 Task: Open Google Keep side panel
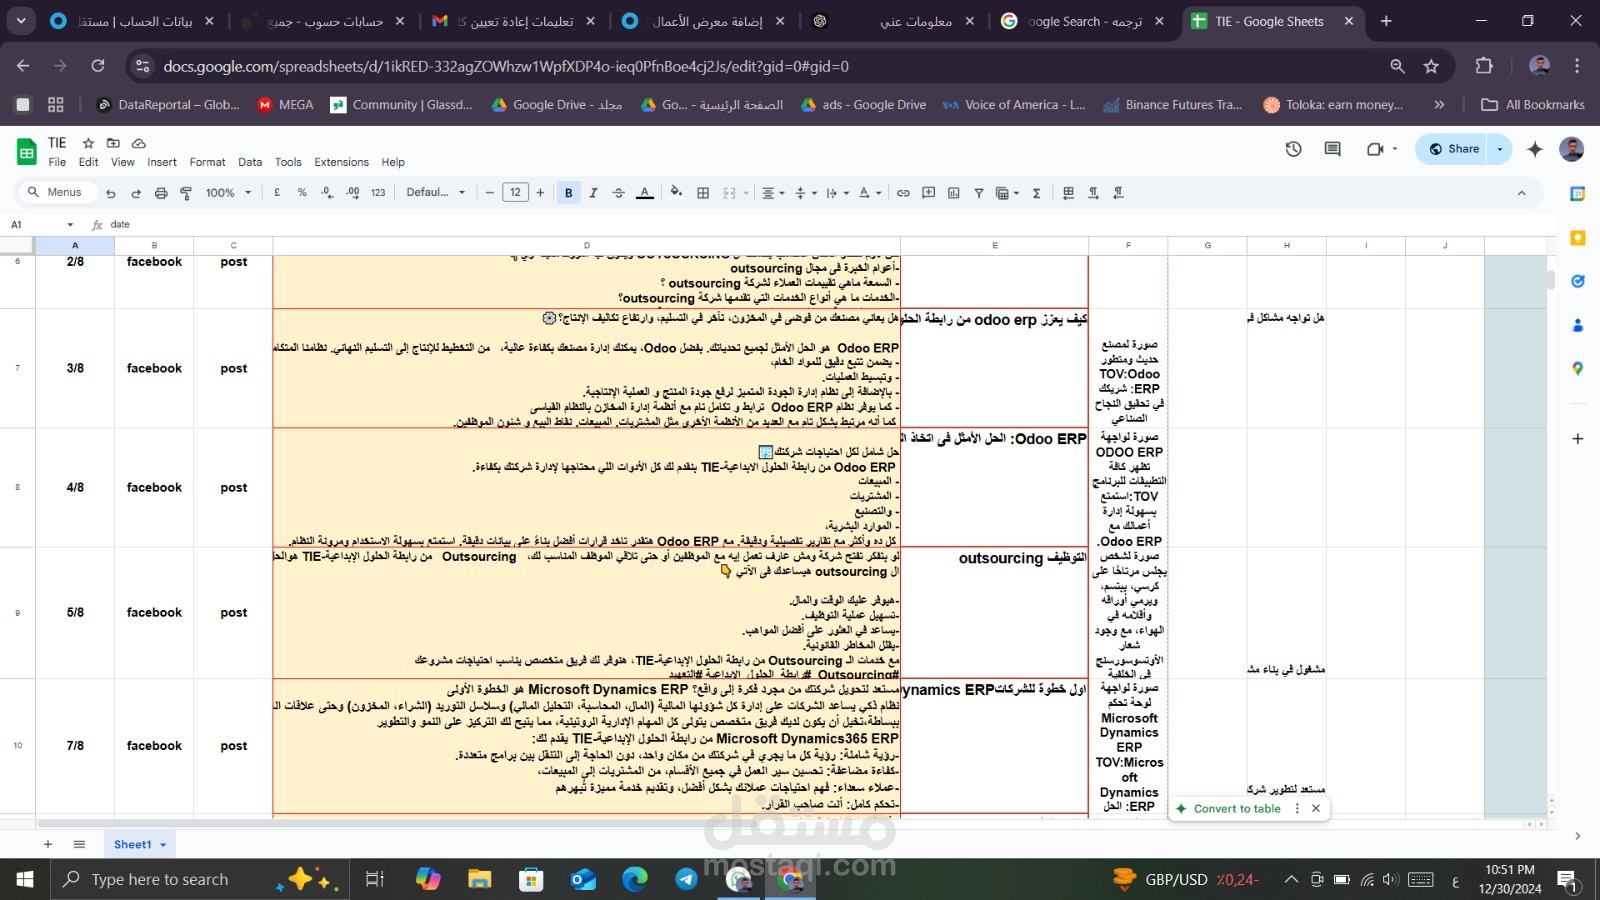point(1578,238)
